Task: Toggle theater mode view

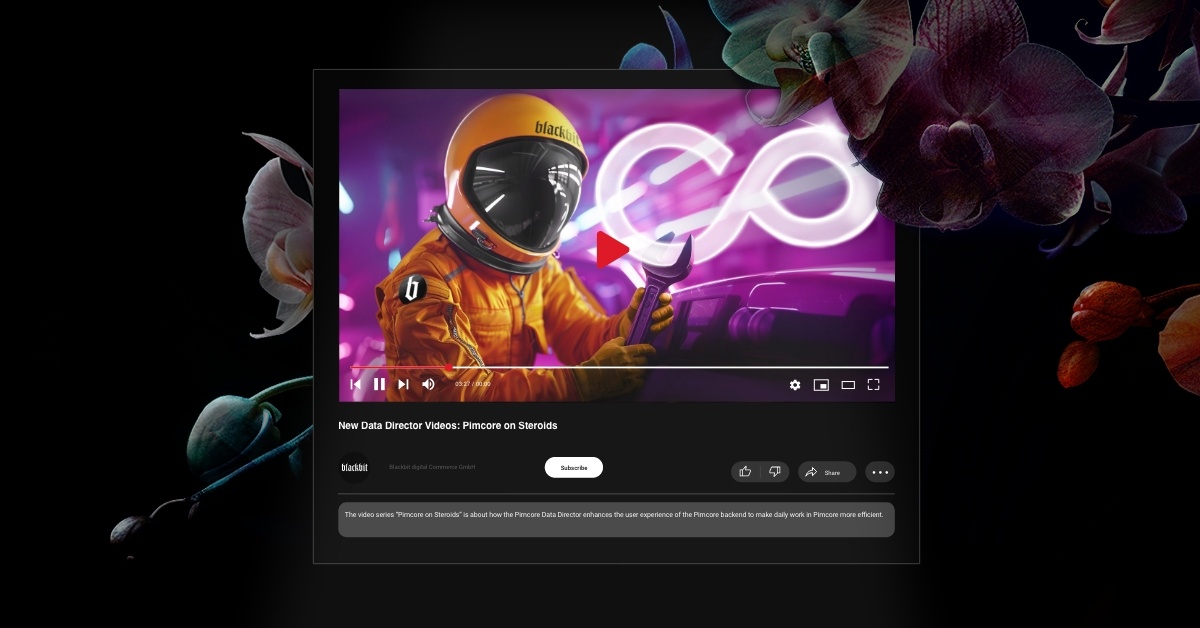Action: [x=848, y=385]
